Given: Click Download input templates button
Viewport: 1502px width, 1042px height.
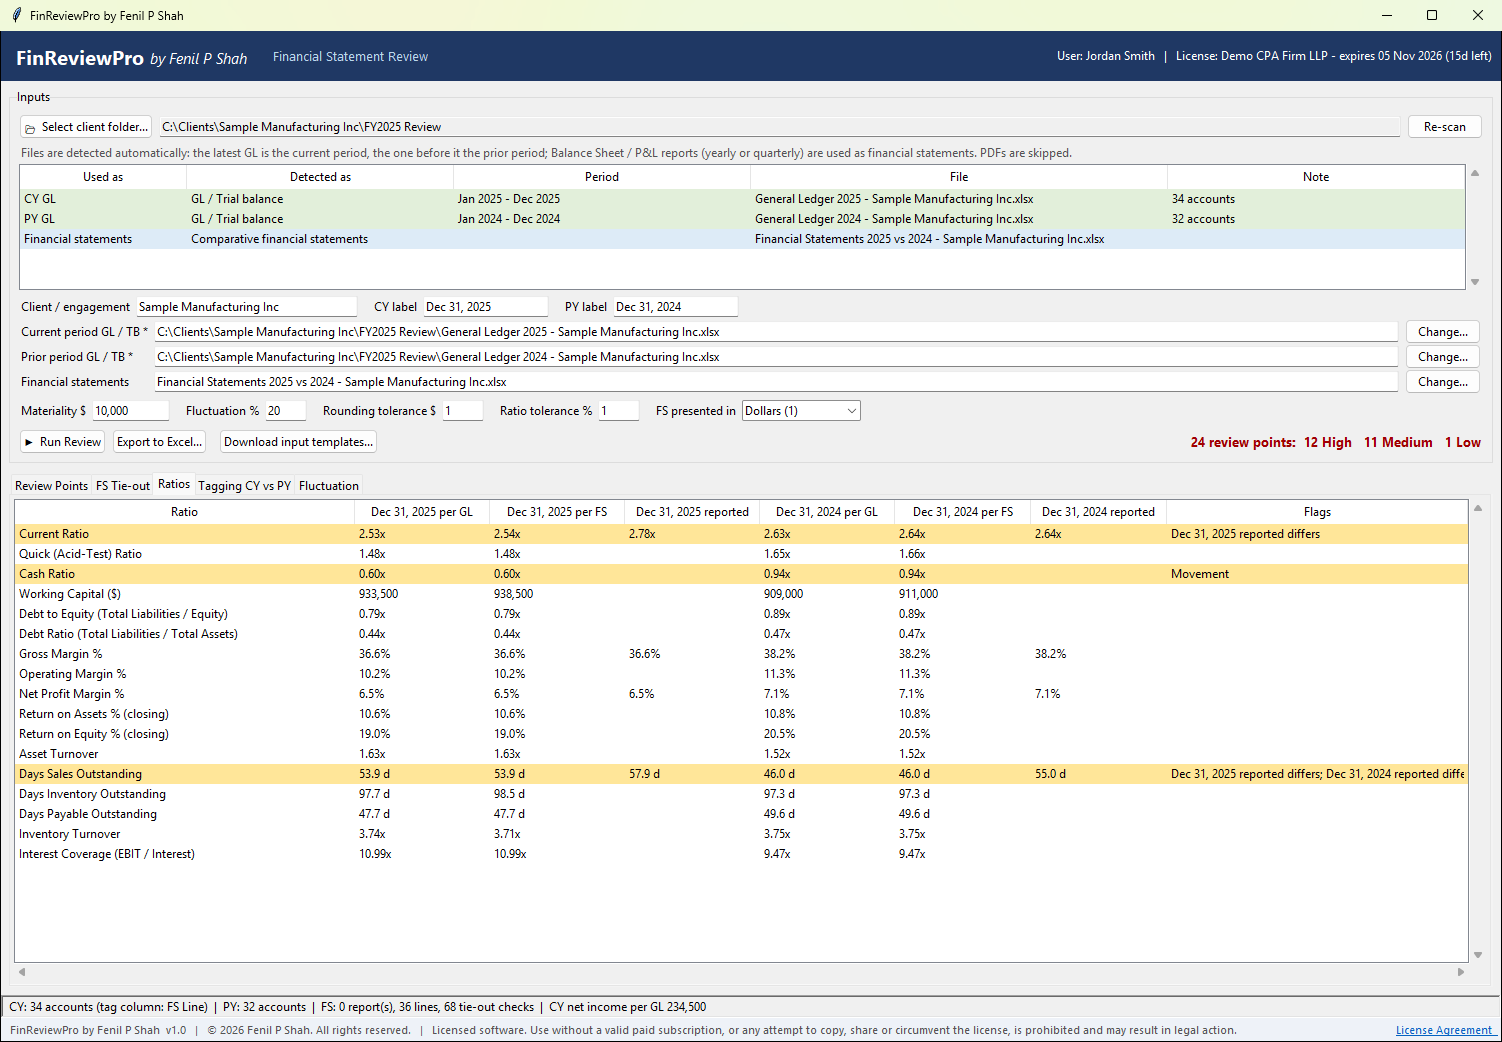Looking at the screenshot, I should [298, 442].
